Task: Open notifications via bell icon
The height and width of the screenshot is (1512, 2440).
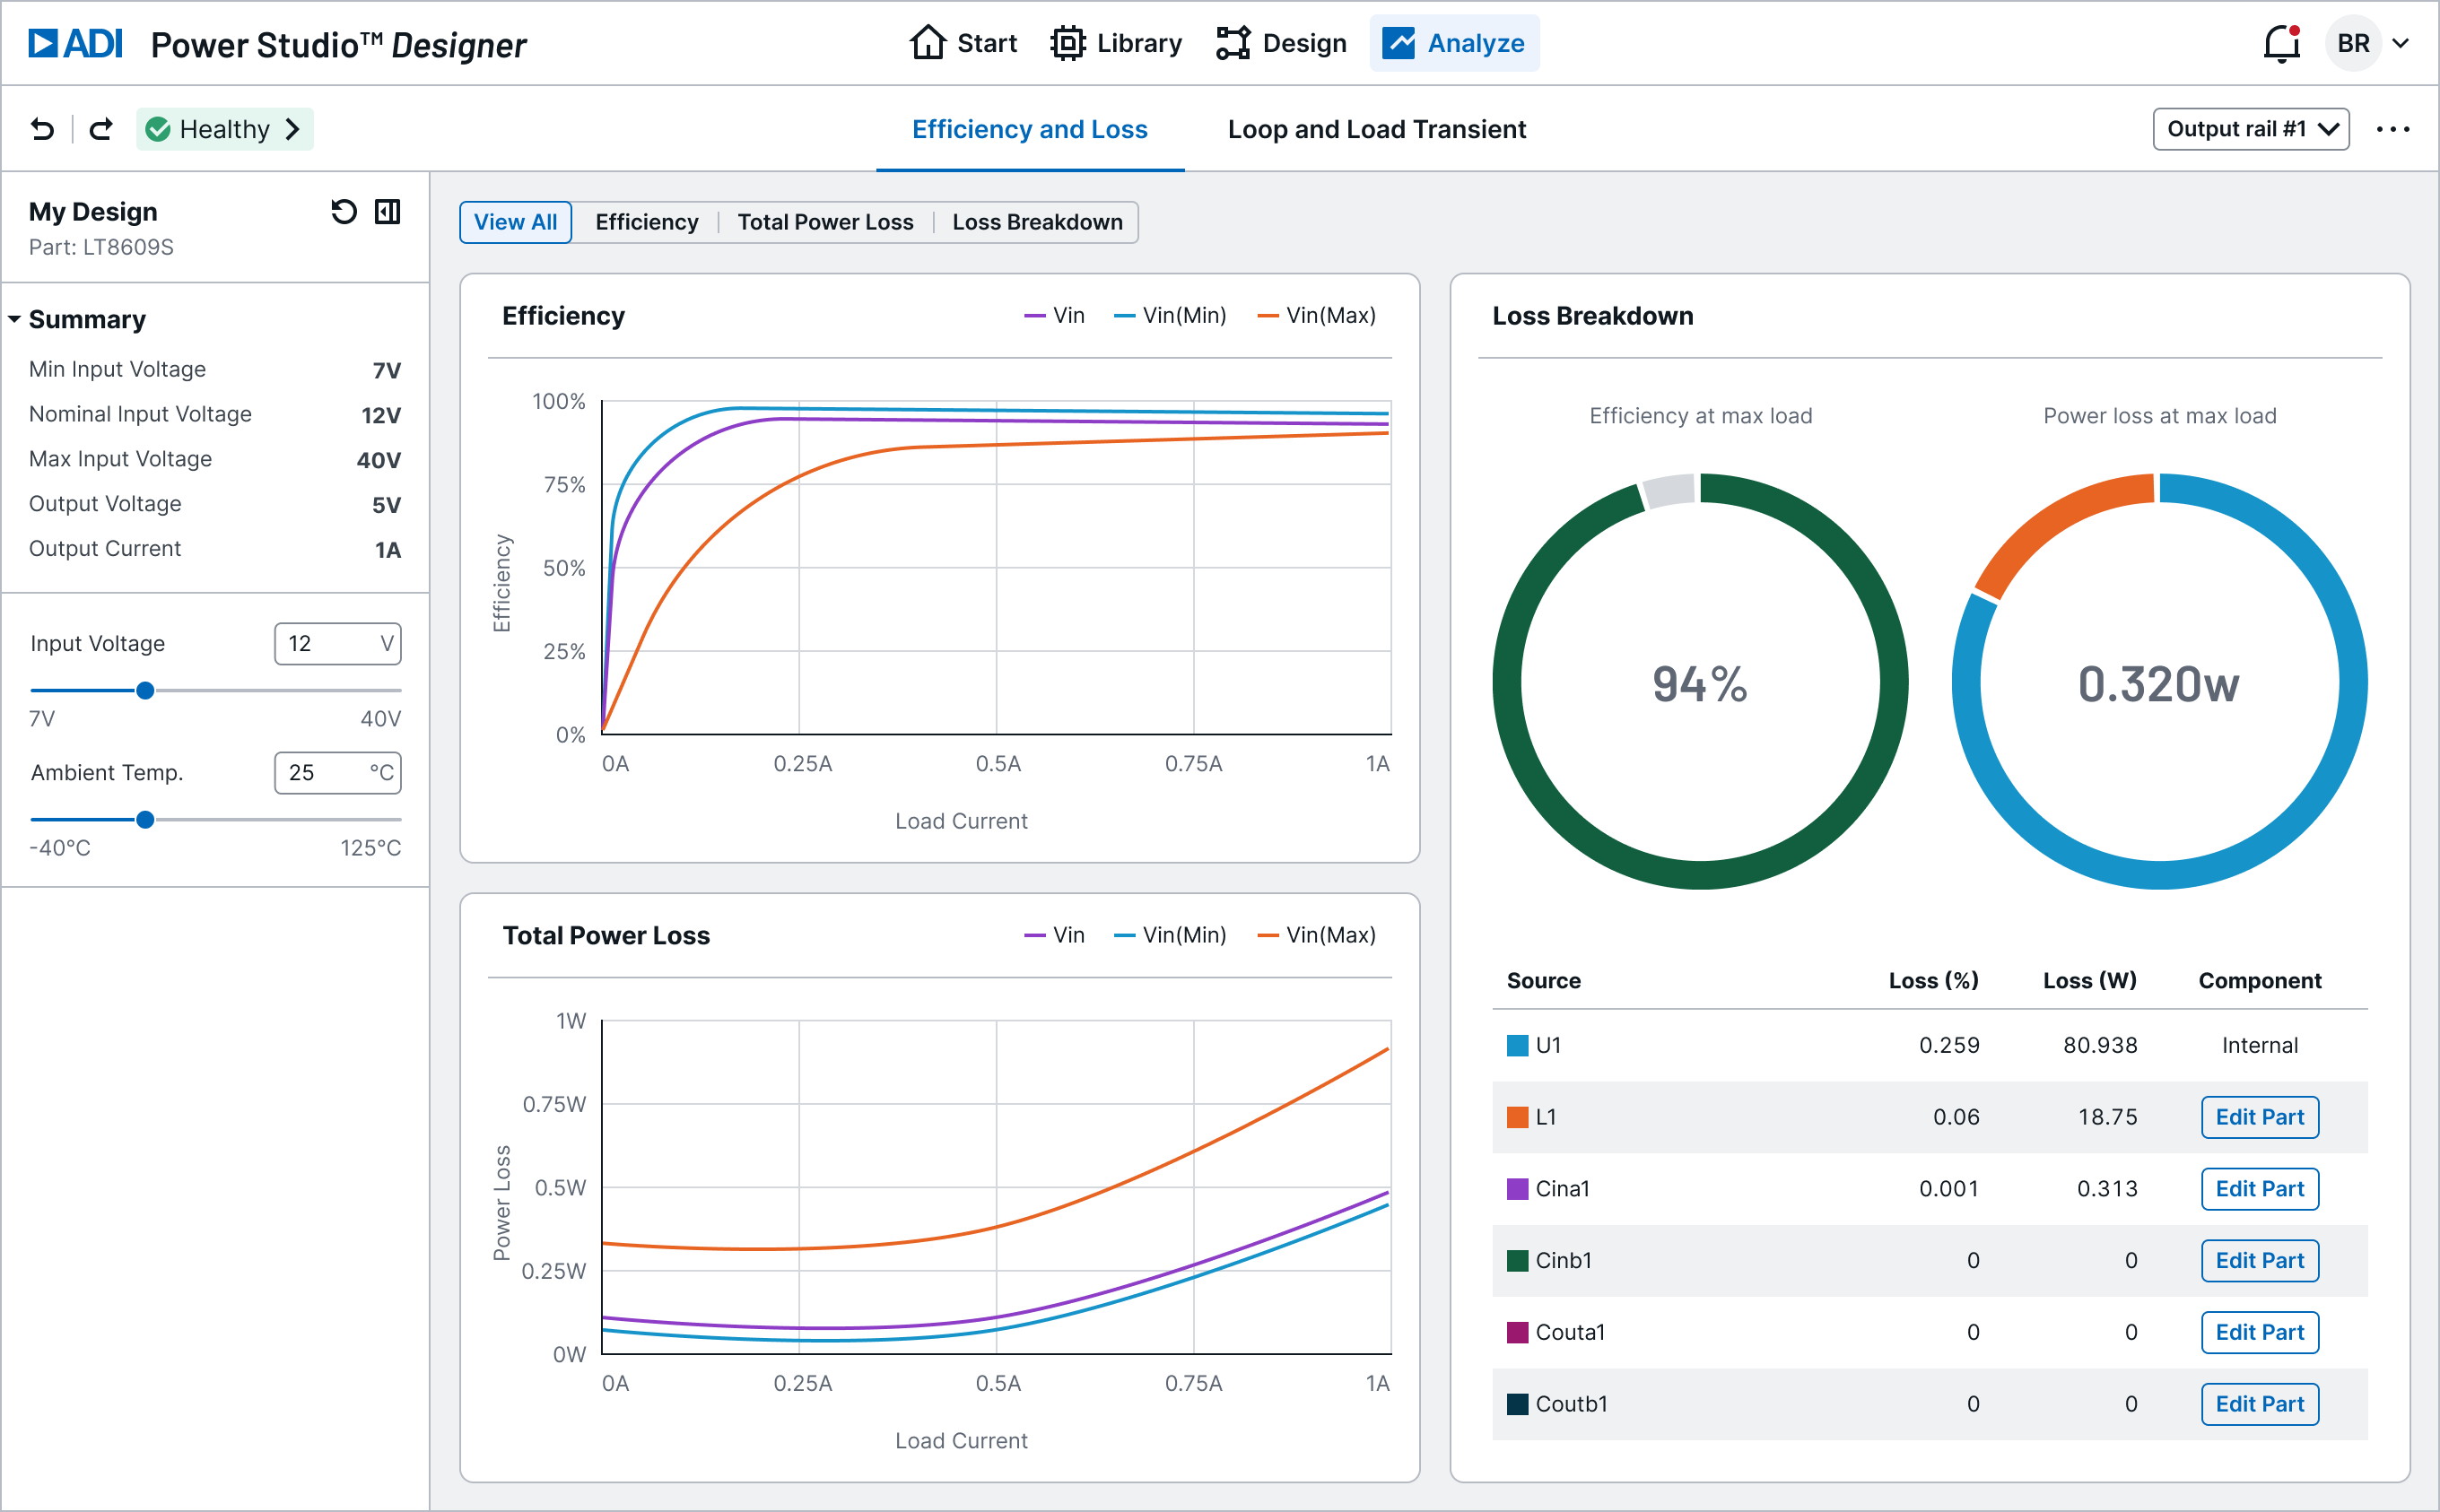Action: (2283, 43)
